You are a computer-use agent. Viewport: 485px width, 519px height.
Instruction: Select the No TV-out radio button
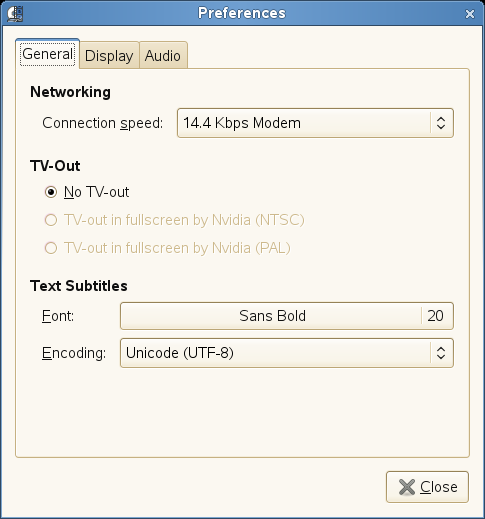[x=51, y=192]
